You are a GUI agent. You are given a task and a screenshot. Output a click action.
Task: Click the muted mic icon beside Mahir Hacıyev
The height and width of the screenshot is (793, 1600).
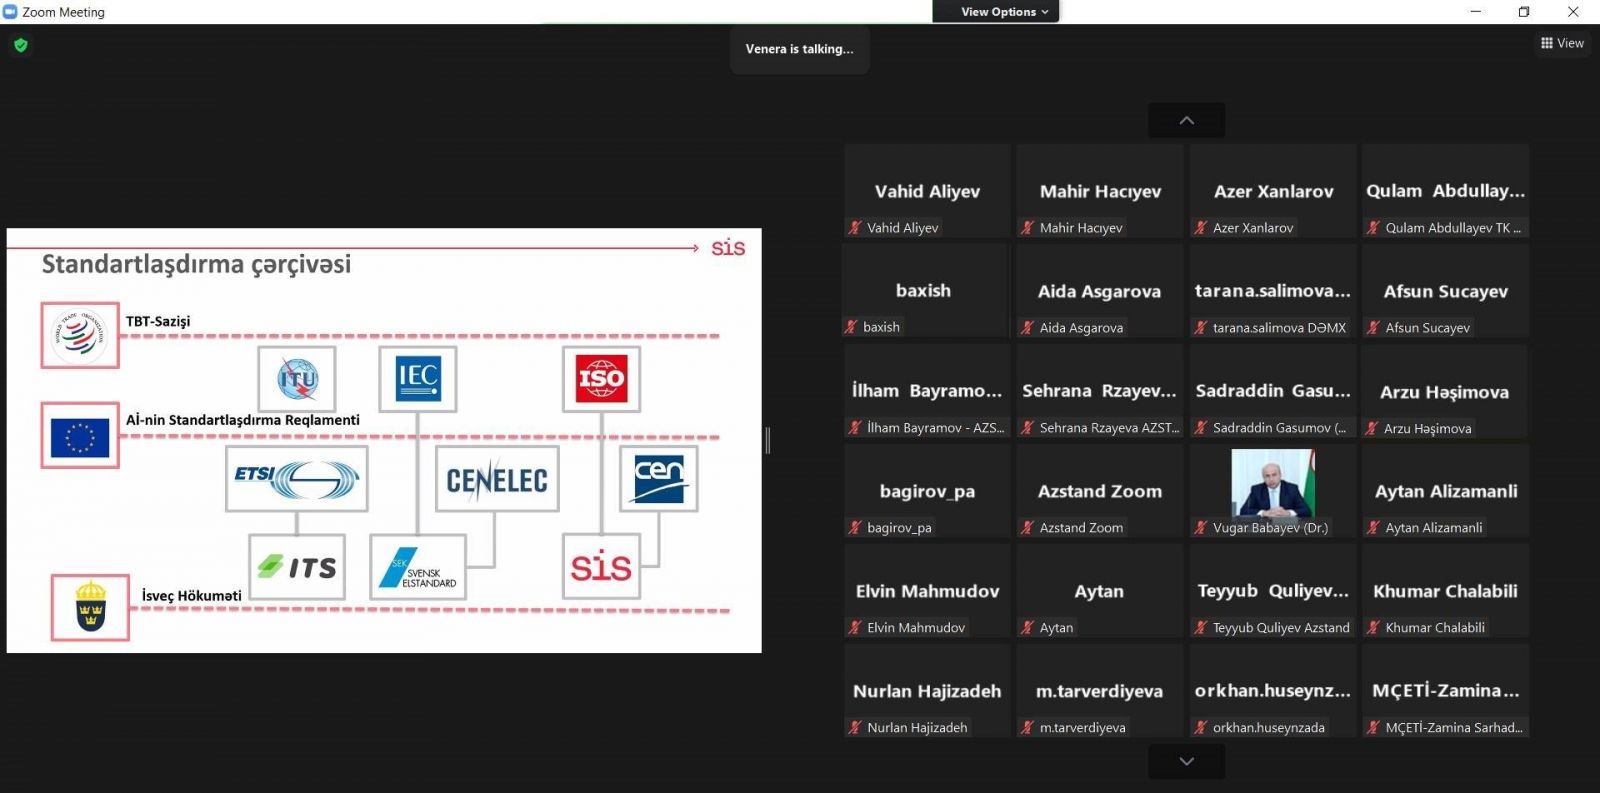click(1027, 228)
